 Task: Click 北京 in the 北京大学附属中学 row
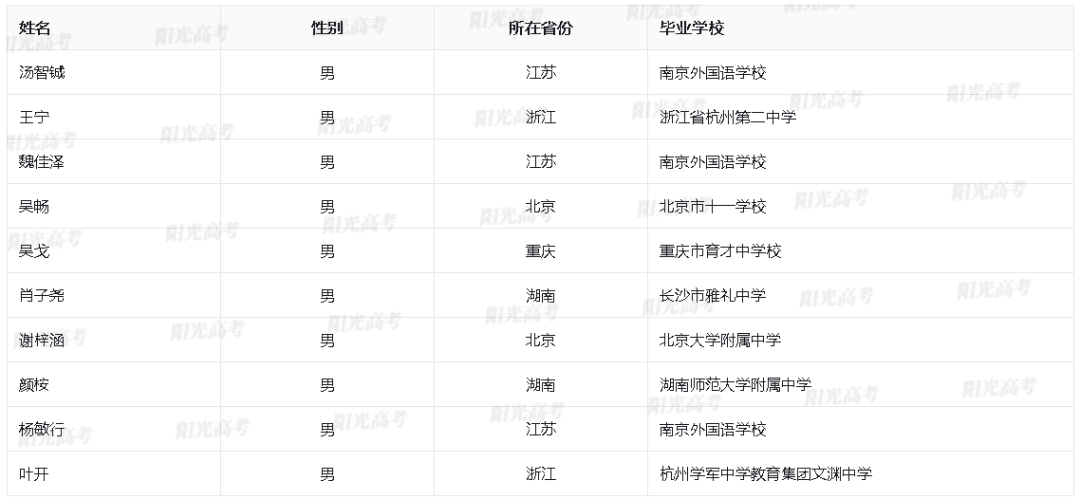coord(541,340)
